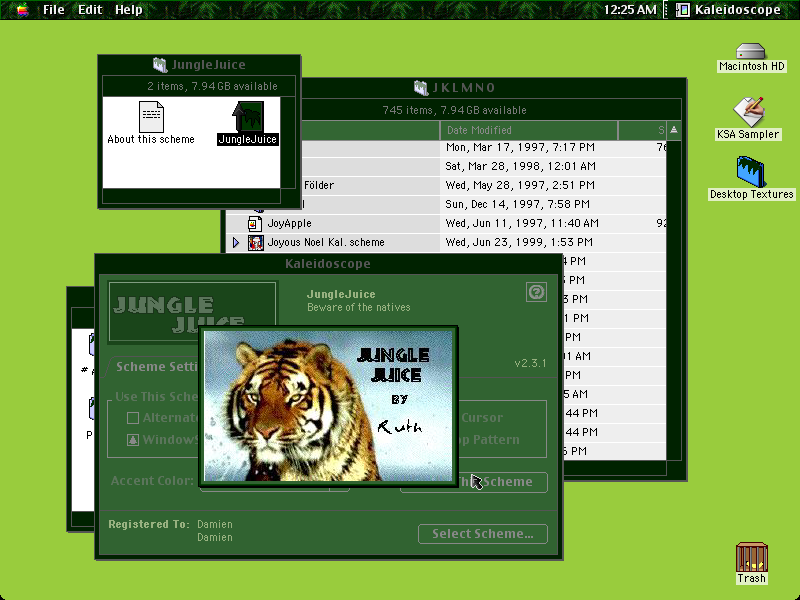Dismiss the Jungle Juice tiger splash image
This screenshot has height=600, width=800.
[x=328, y=406]
